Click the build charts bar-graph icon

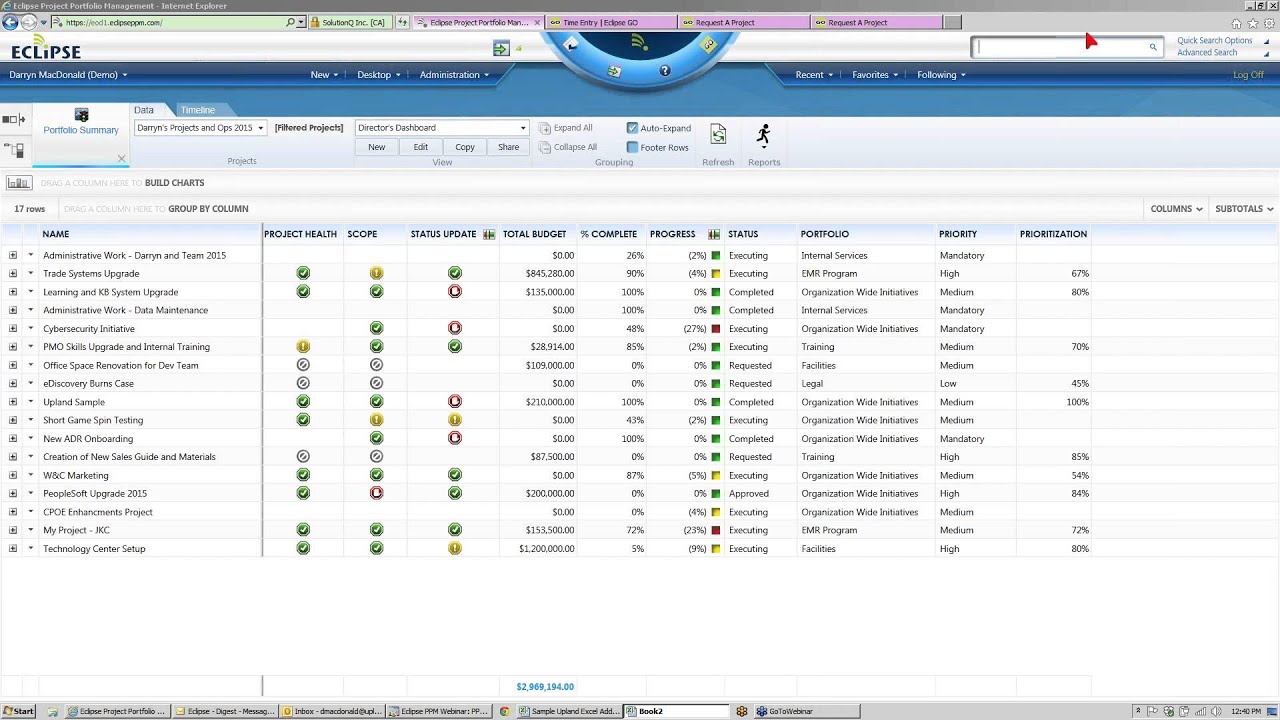pyautogui.click(x=19, y=183)
